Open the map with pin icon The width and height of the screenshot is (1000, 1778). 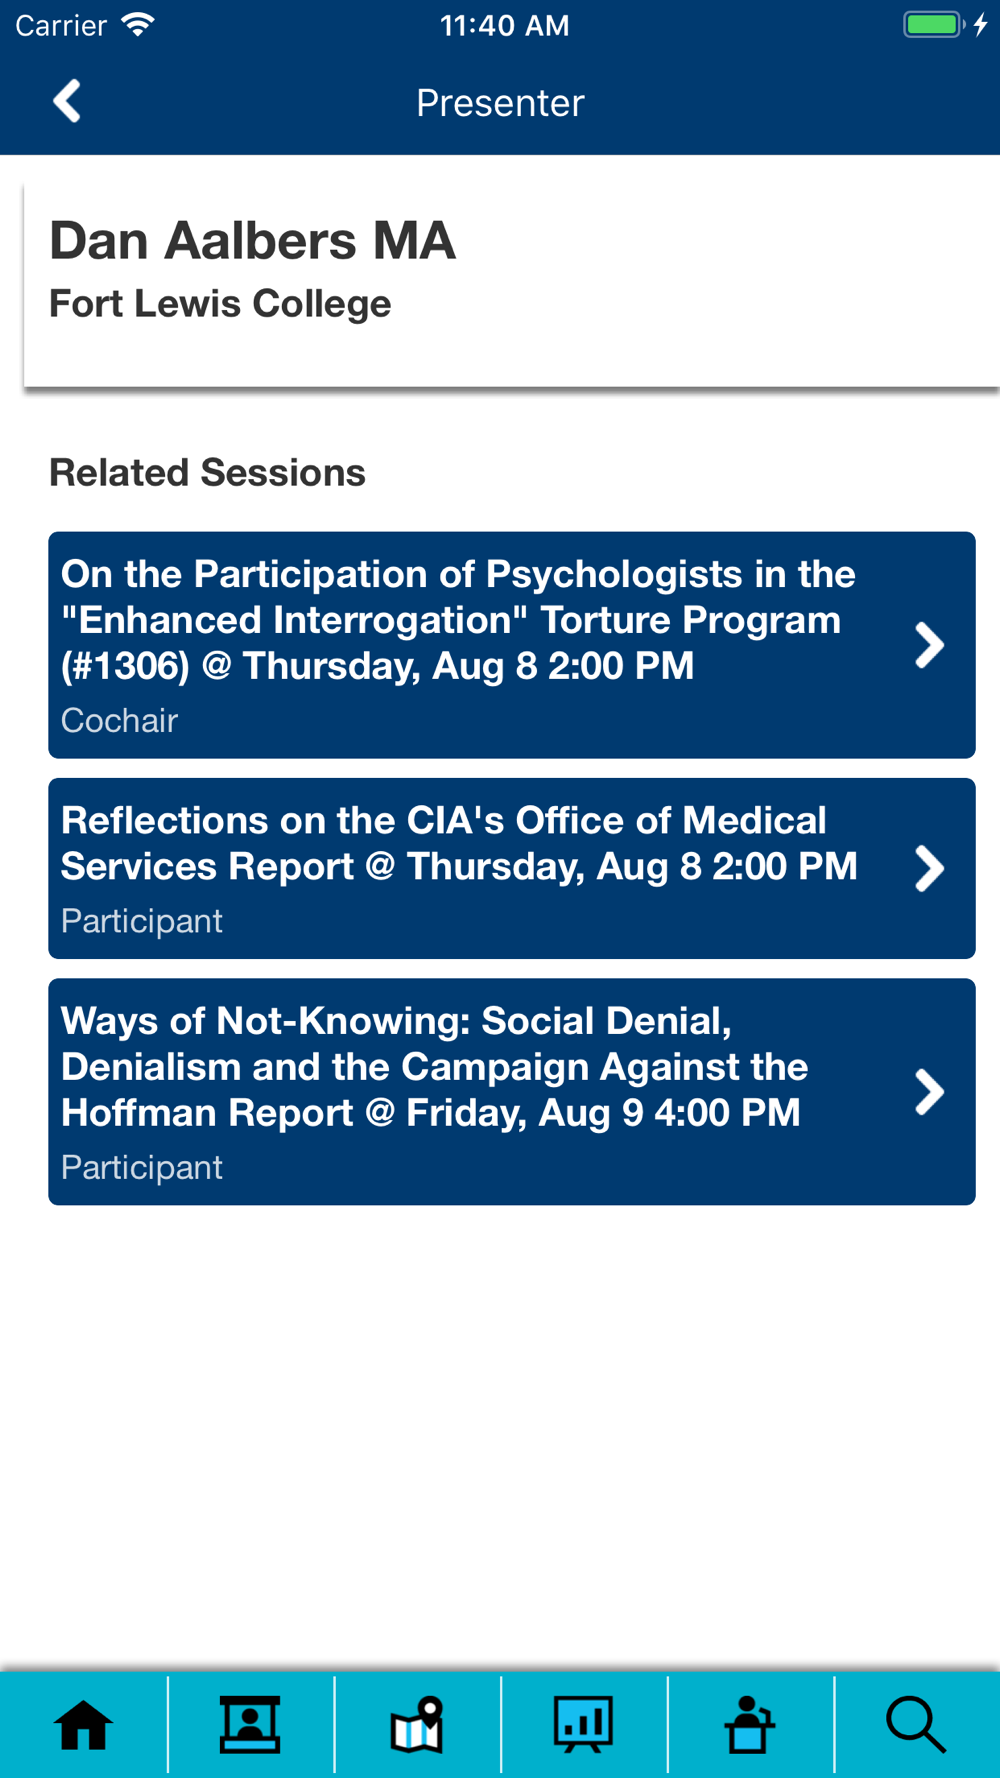[417, 1725]
